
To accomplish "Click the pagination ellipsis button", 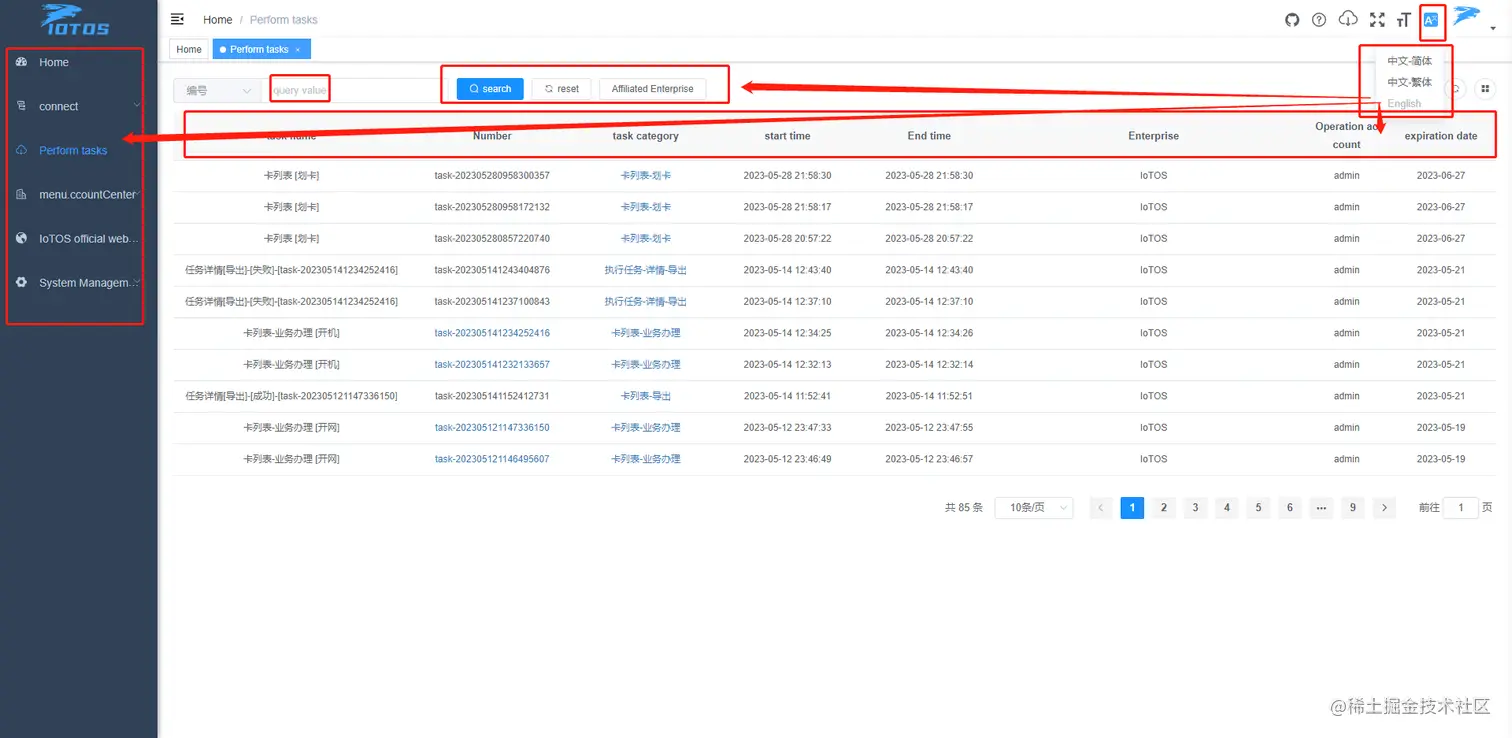I will [1321, 508].
